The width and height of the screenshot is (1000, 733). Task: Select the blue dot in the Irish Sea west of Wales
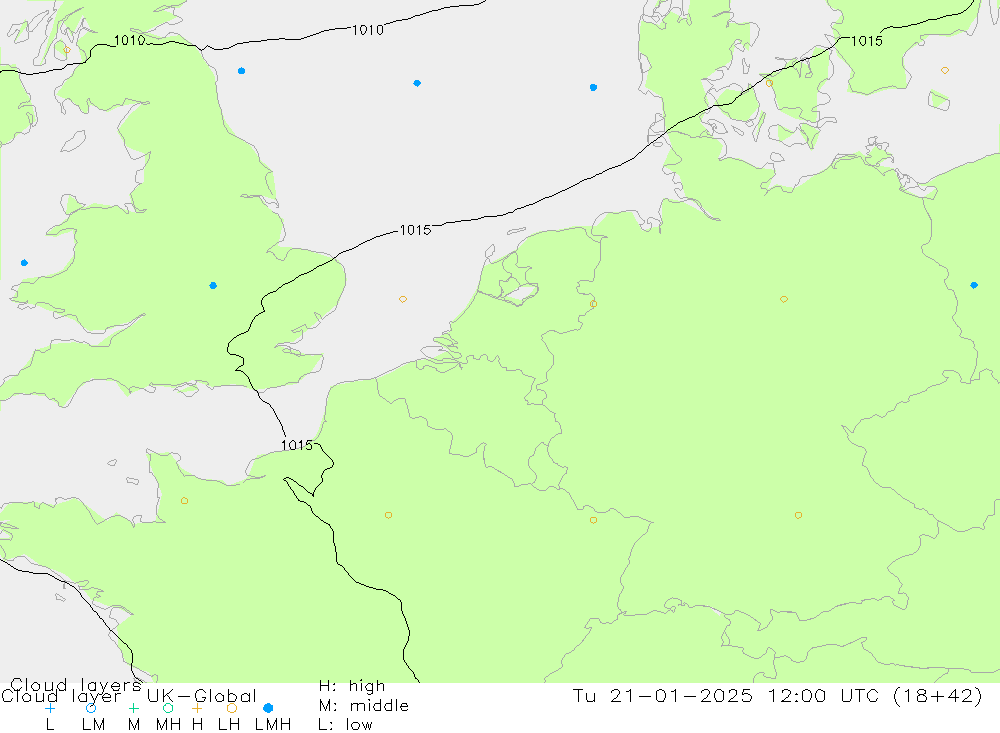[x=24, y=263]
